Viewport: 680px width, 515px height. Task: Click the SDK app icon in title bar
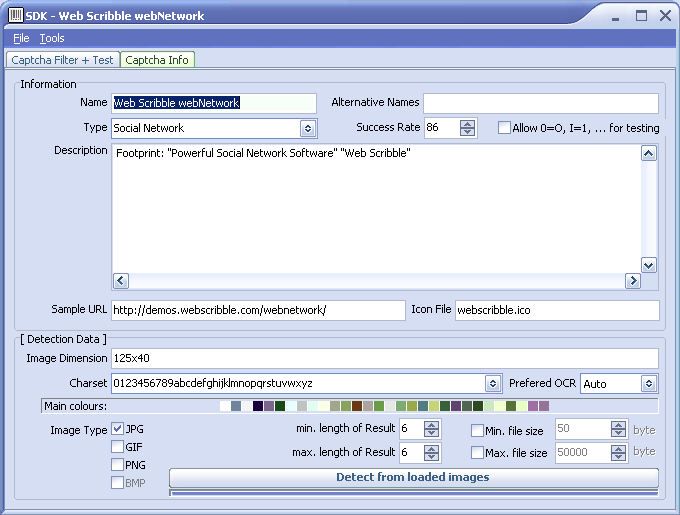16,15
